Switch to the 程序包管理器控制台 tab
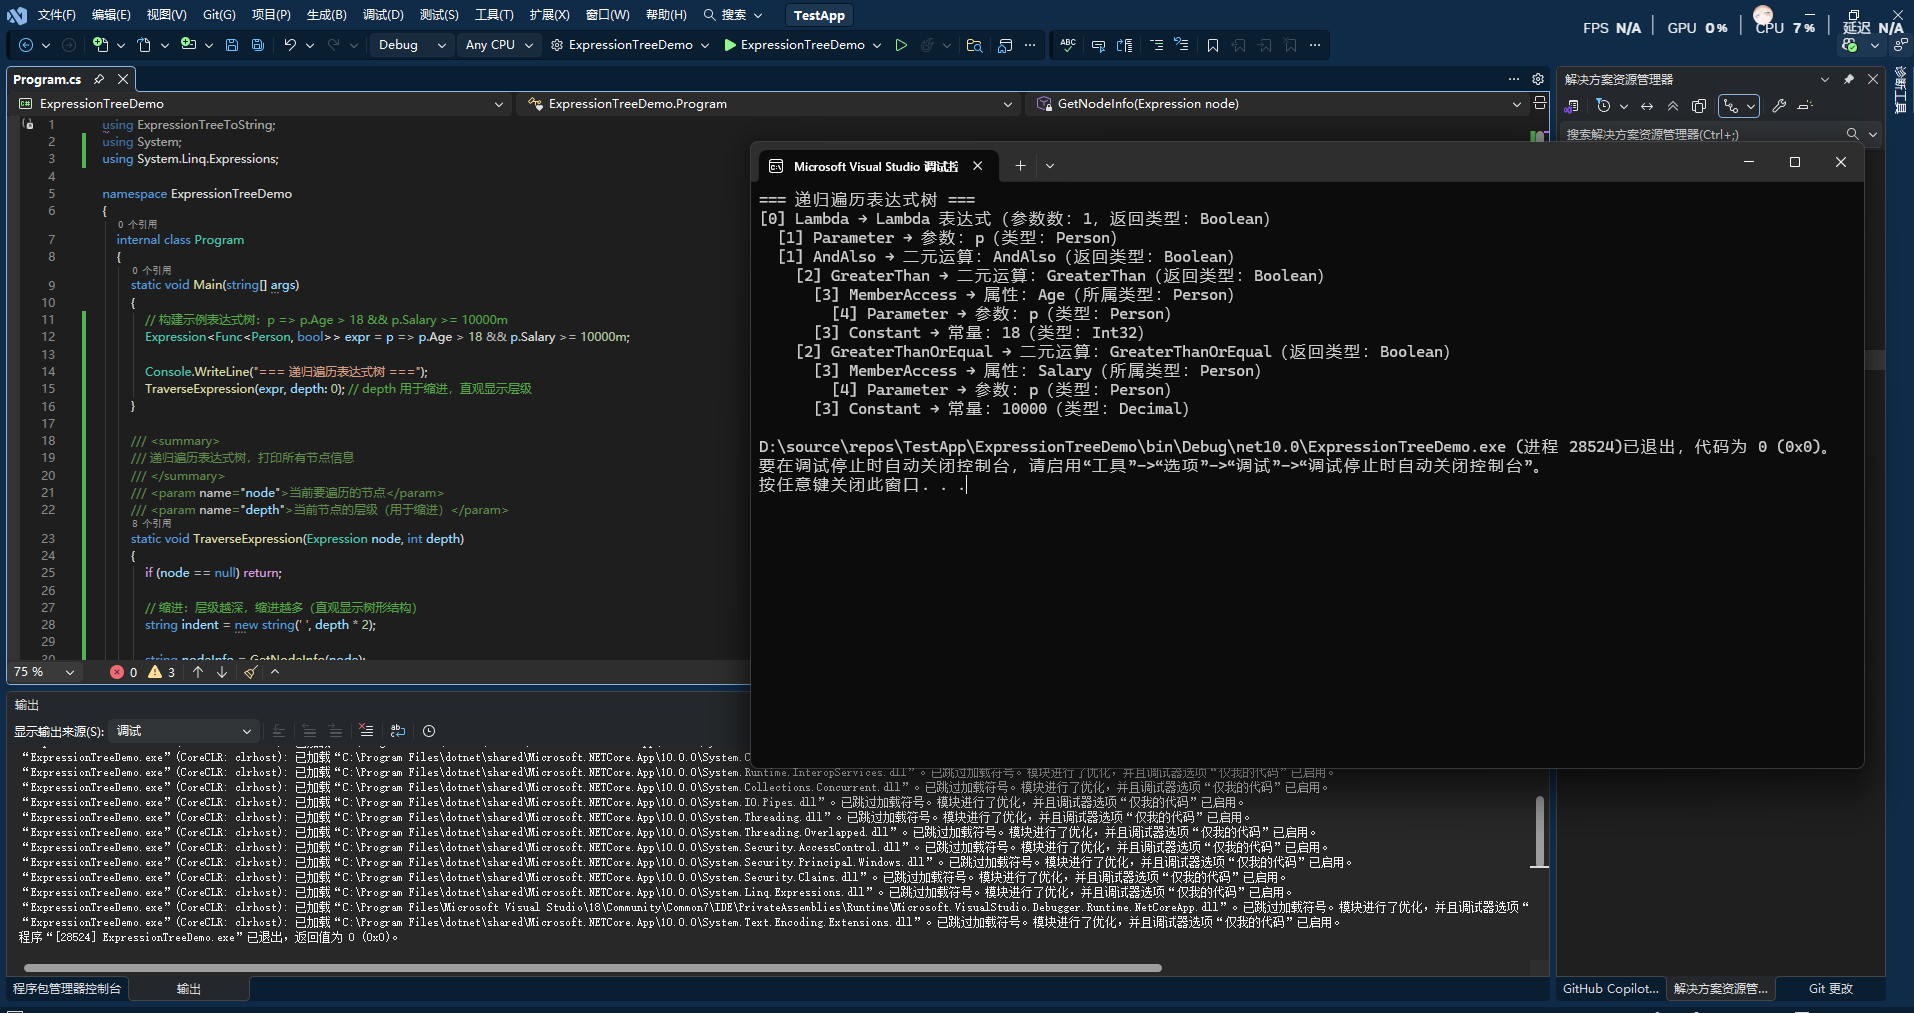1914x1013 pixels. click(67, 989)
